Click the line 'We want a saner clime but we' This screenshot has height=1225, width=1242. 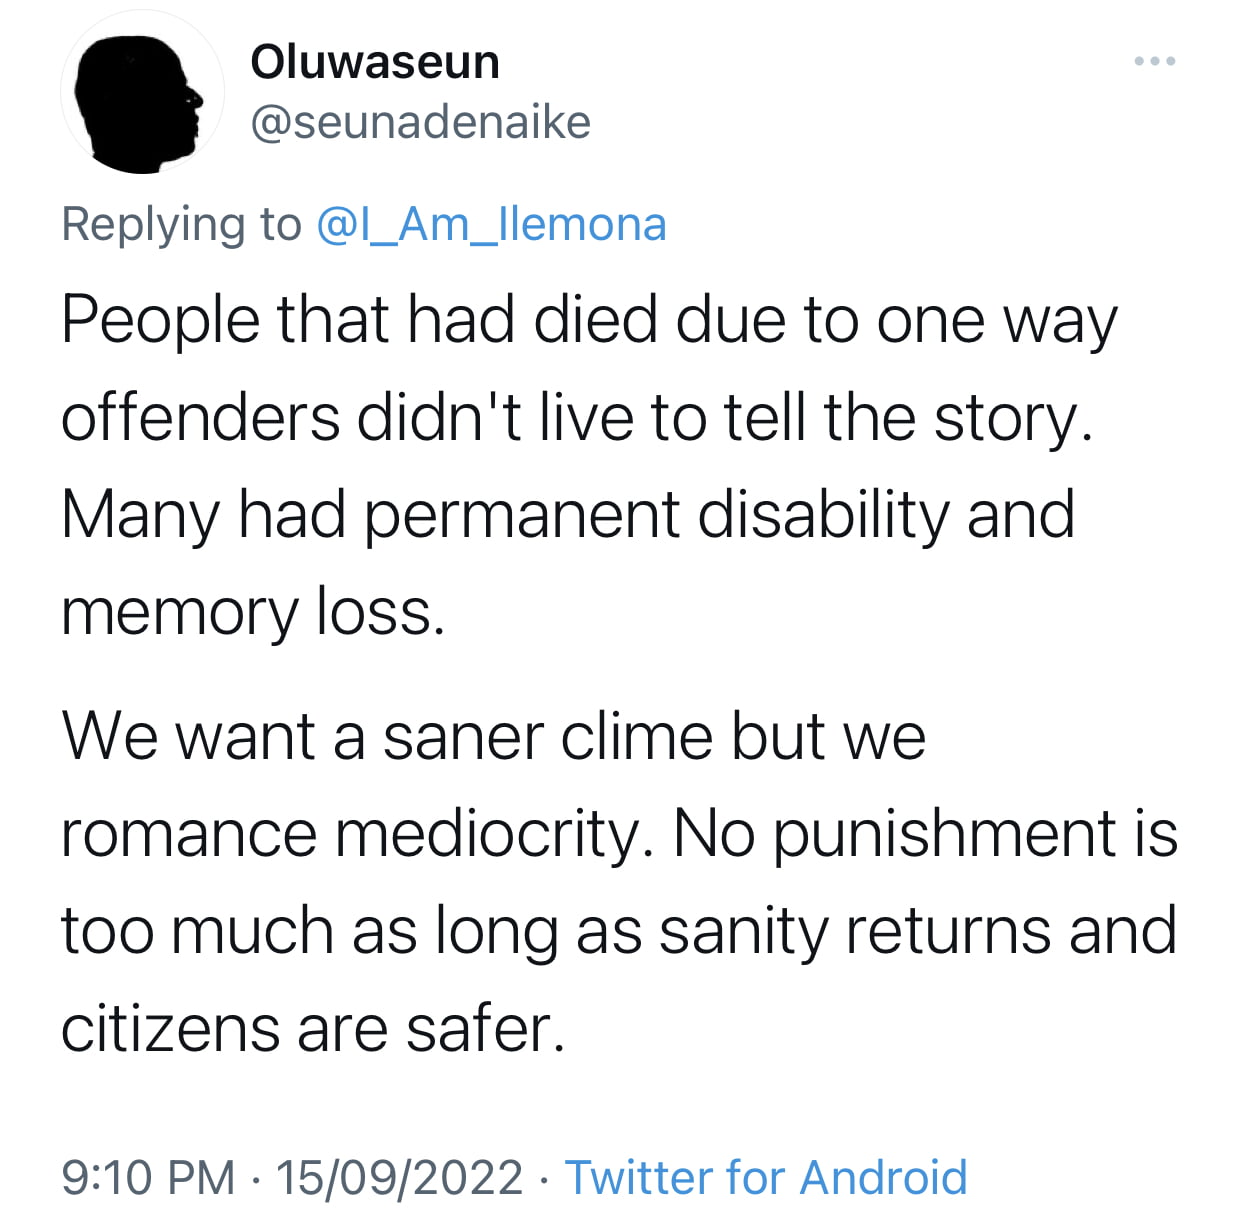click(494, 737)
